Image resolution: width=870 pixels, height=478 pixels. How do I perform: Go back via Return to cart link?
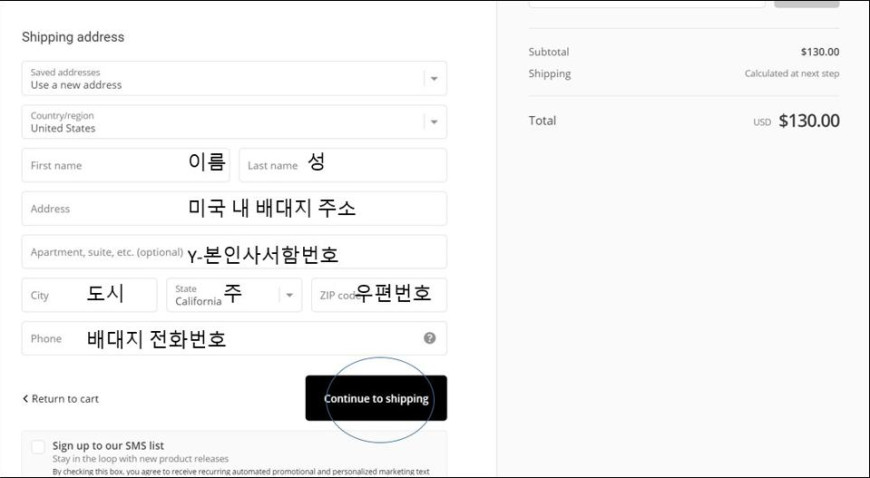pyautogui.click(x=60, y=399)
